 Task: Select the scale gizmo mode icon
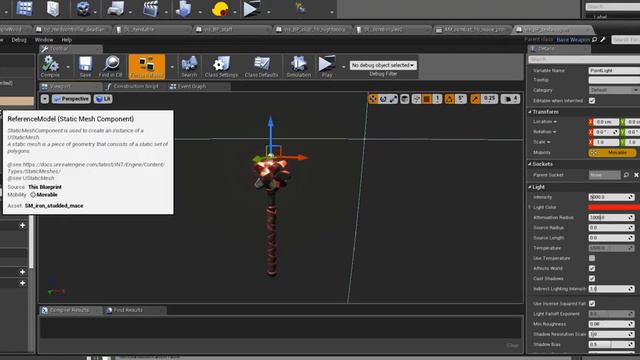coord(393,99)
